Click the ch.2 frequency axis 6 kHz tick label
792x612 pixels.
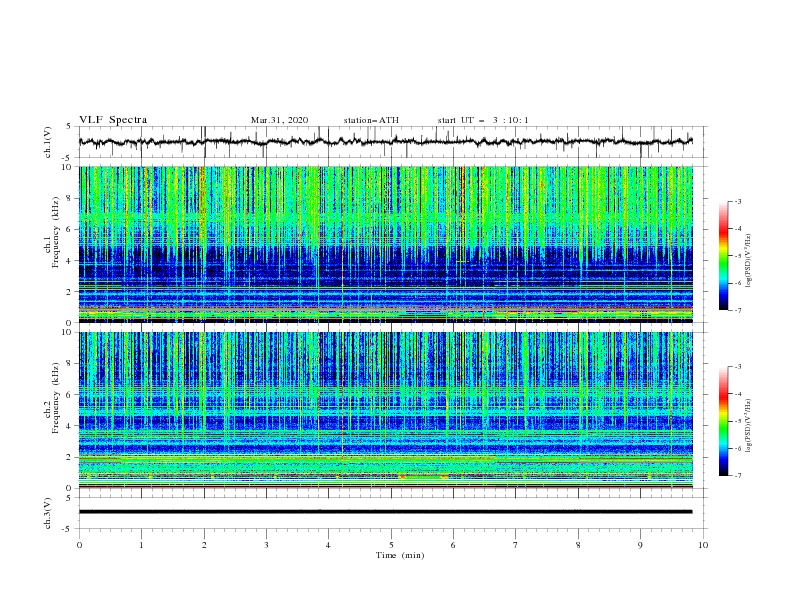(69, 394)
